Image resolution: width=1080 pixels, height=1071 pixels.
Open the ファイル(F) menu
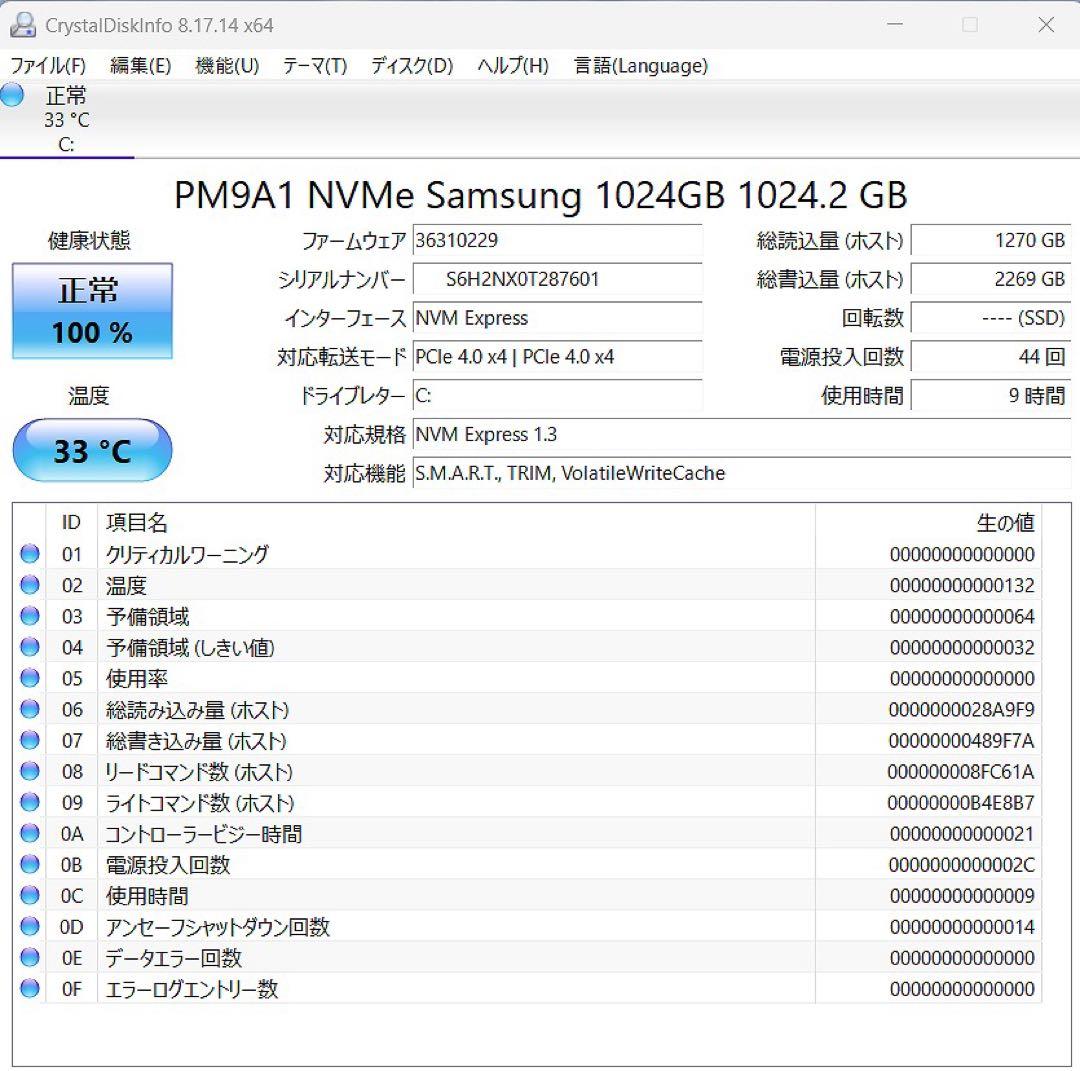click(x=47, y=66)
